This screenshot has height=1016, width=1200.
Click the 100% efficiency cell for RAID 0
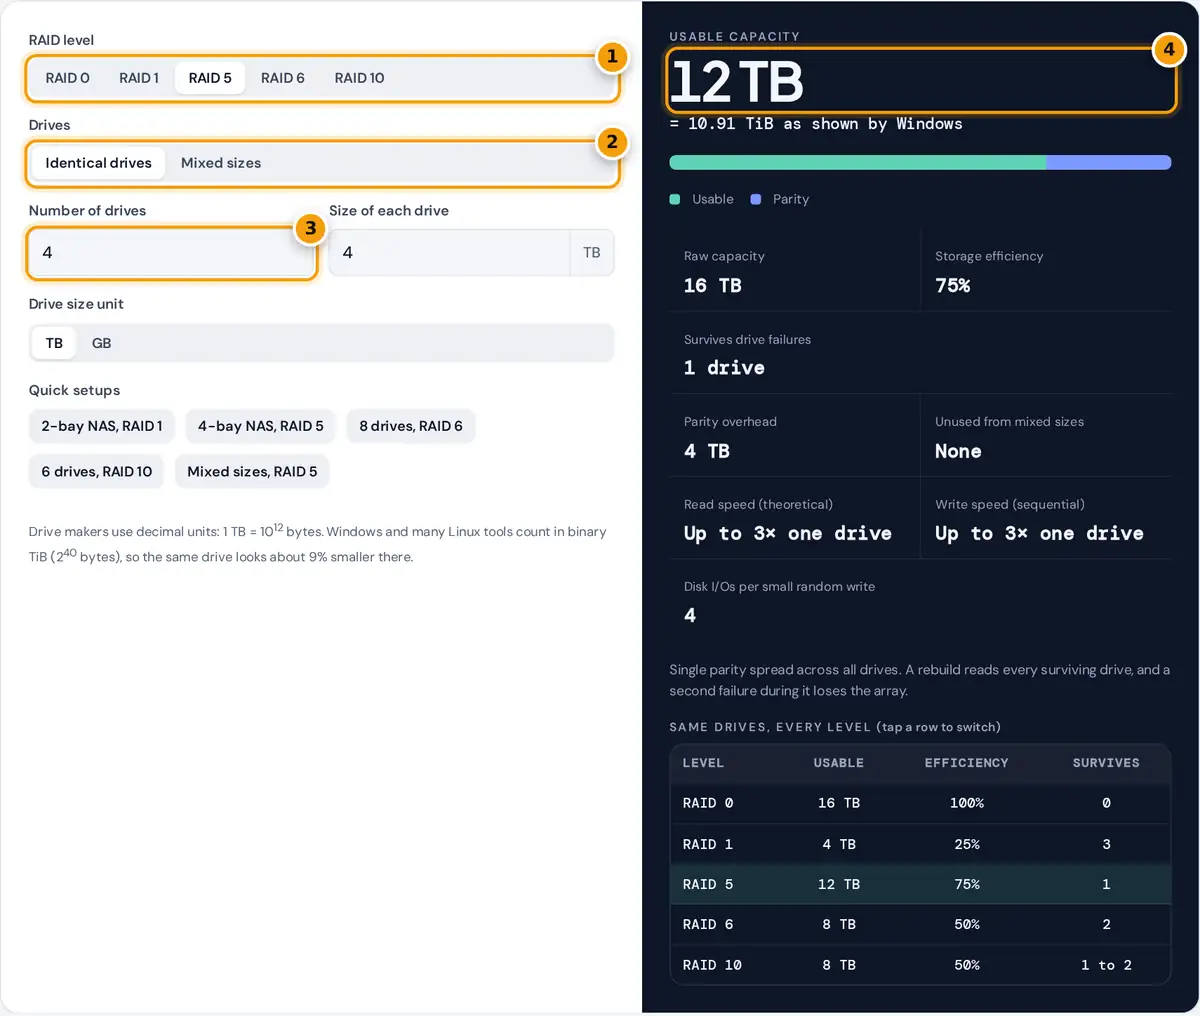(967, 803)
